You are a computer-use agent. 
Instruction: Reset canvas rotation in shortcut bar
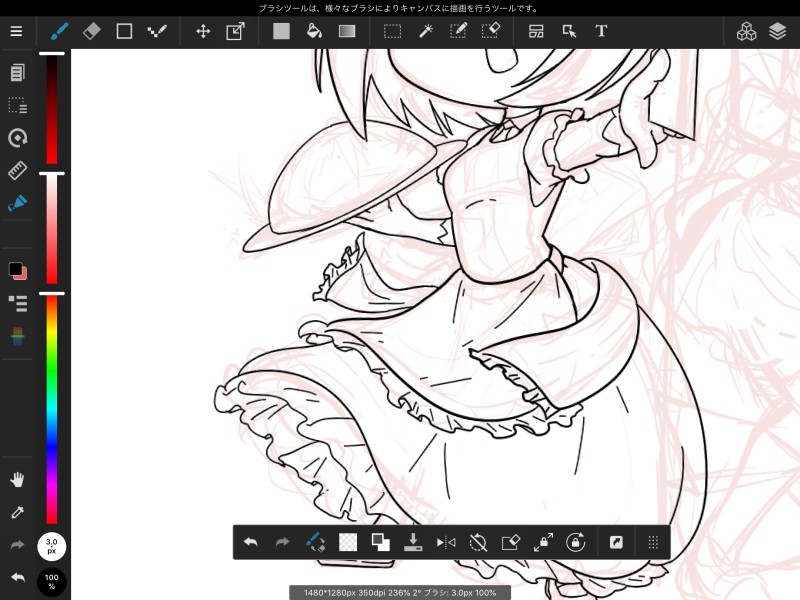(x=478, y=542)
